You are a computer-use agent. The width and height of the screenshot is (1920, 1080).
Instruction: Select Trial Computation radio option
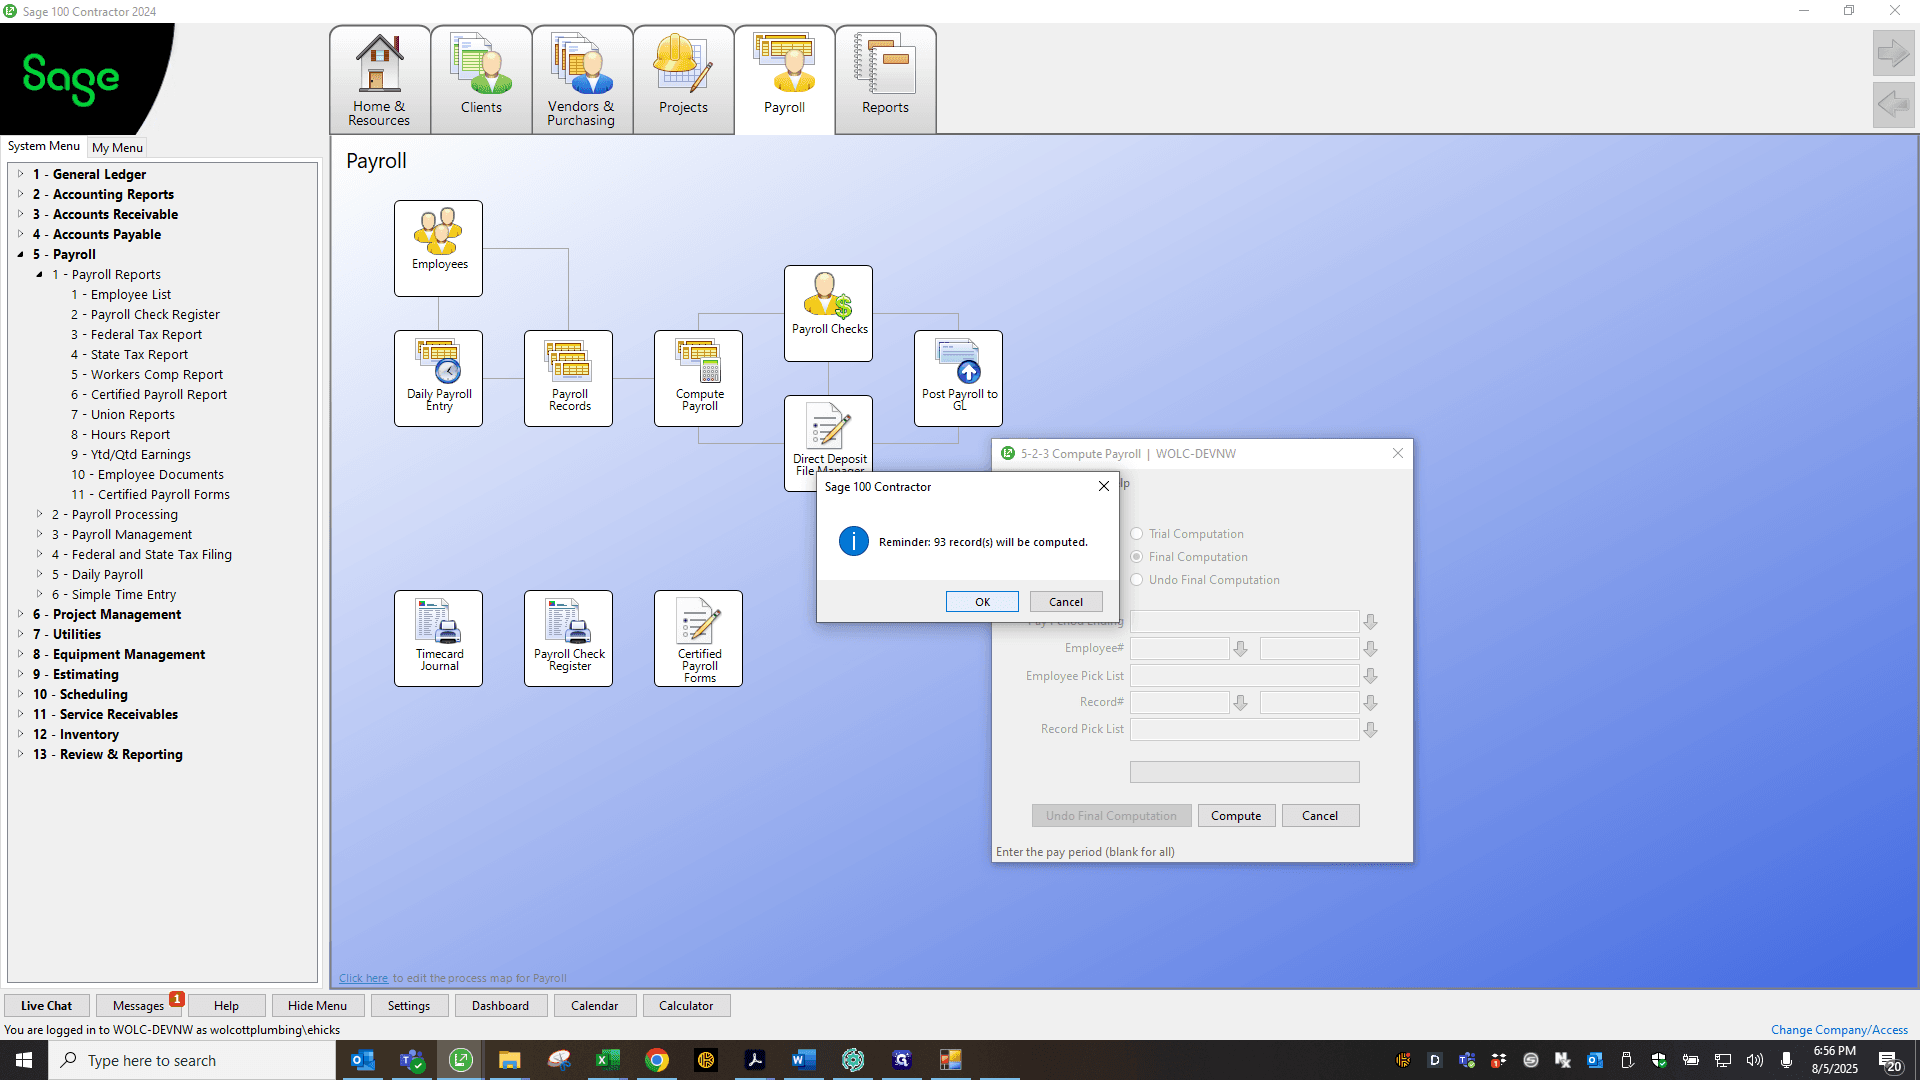[1137, 534]
